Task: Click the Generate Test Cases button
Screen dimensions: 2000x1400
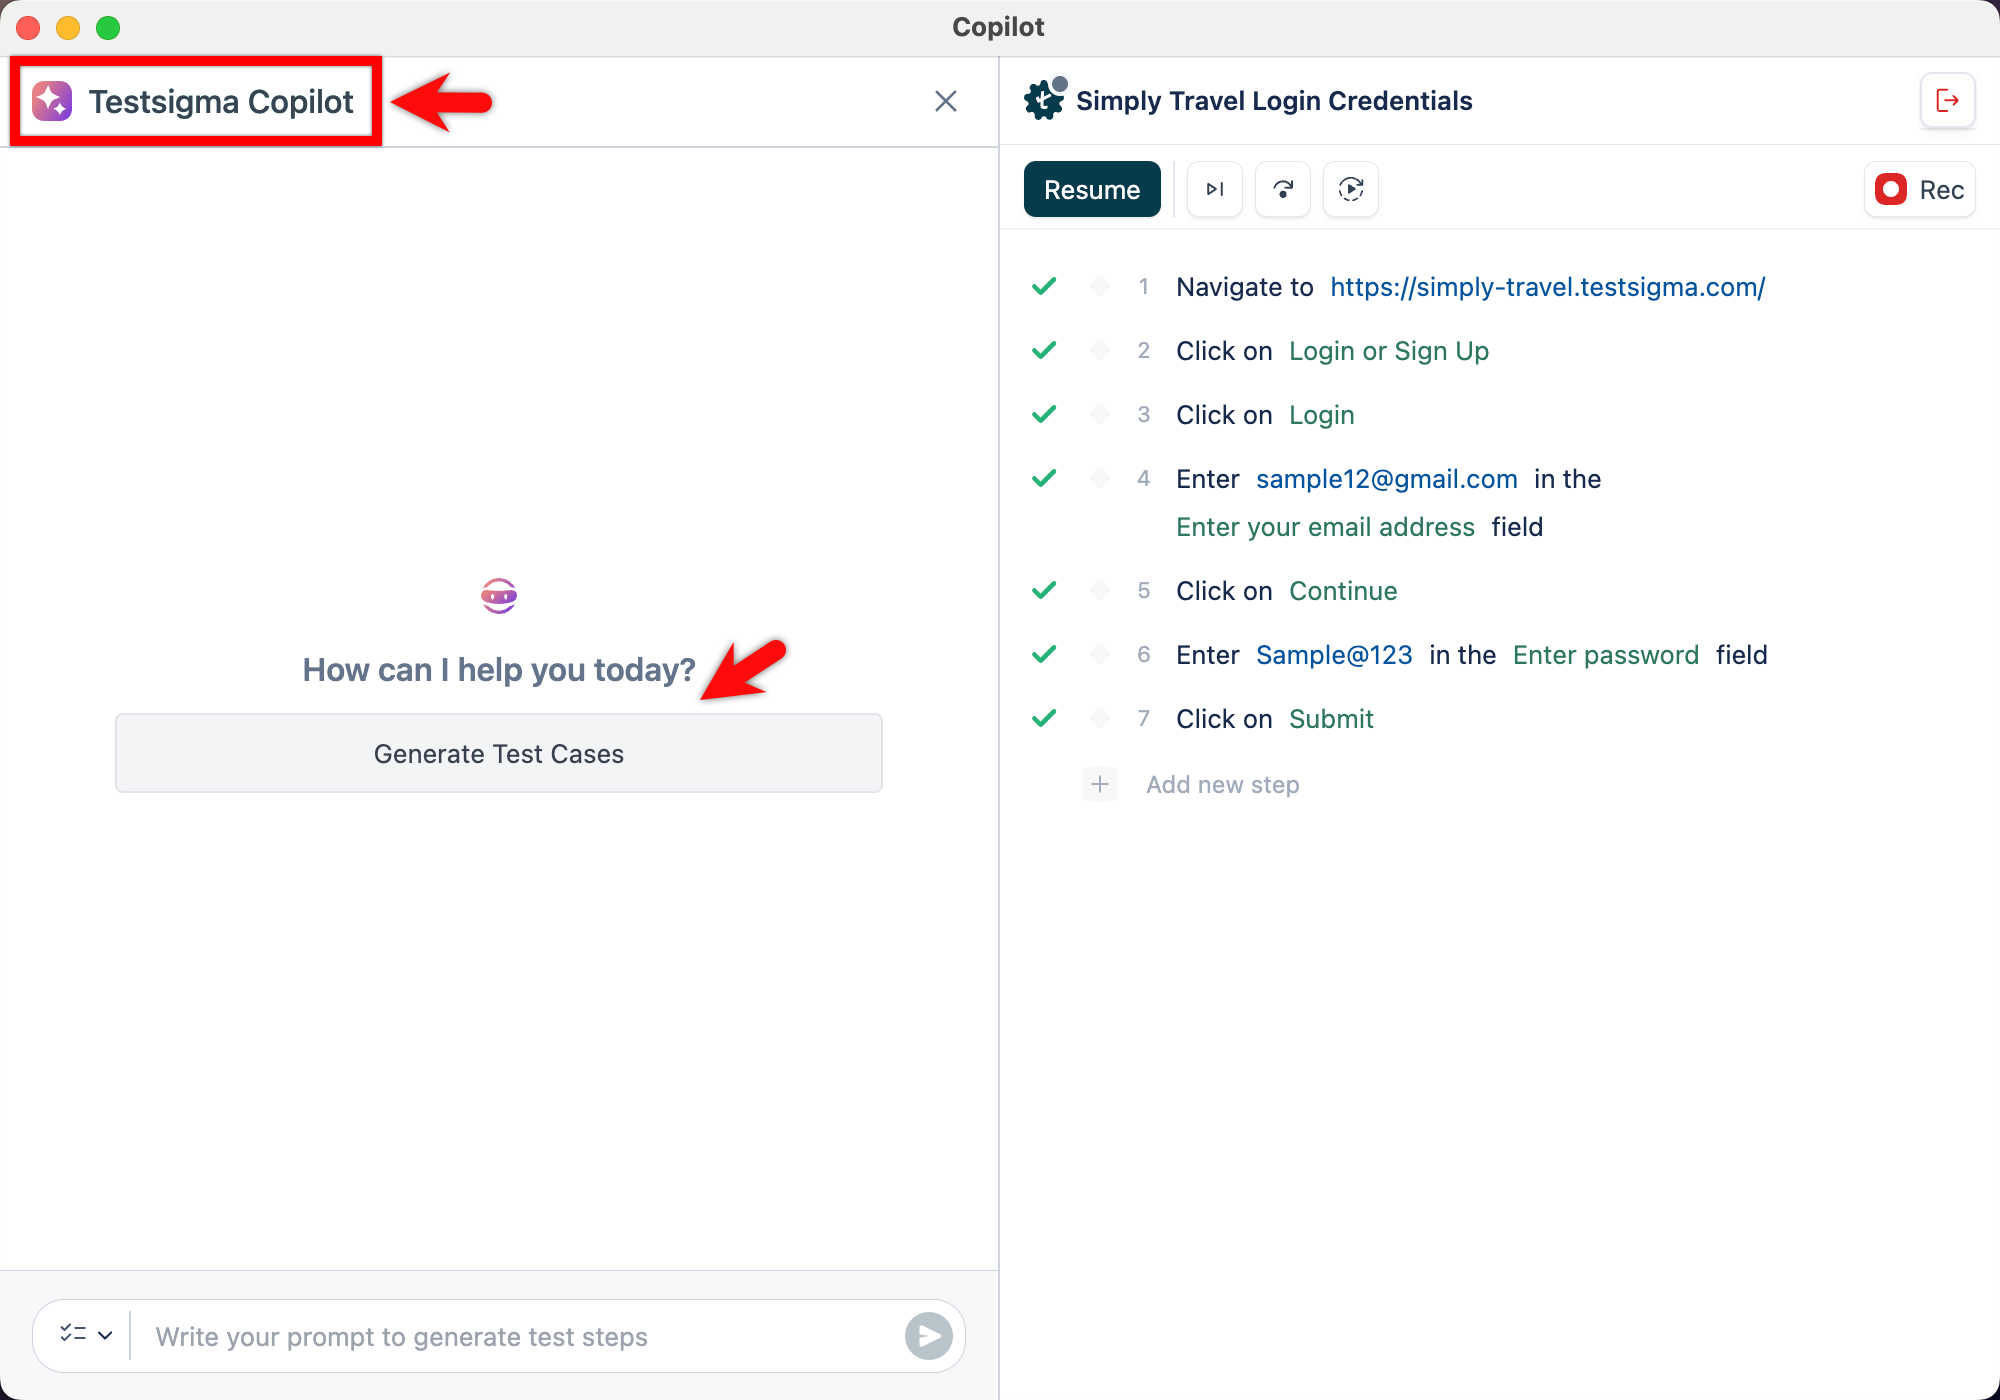Action: click(x=498, y=753)
